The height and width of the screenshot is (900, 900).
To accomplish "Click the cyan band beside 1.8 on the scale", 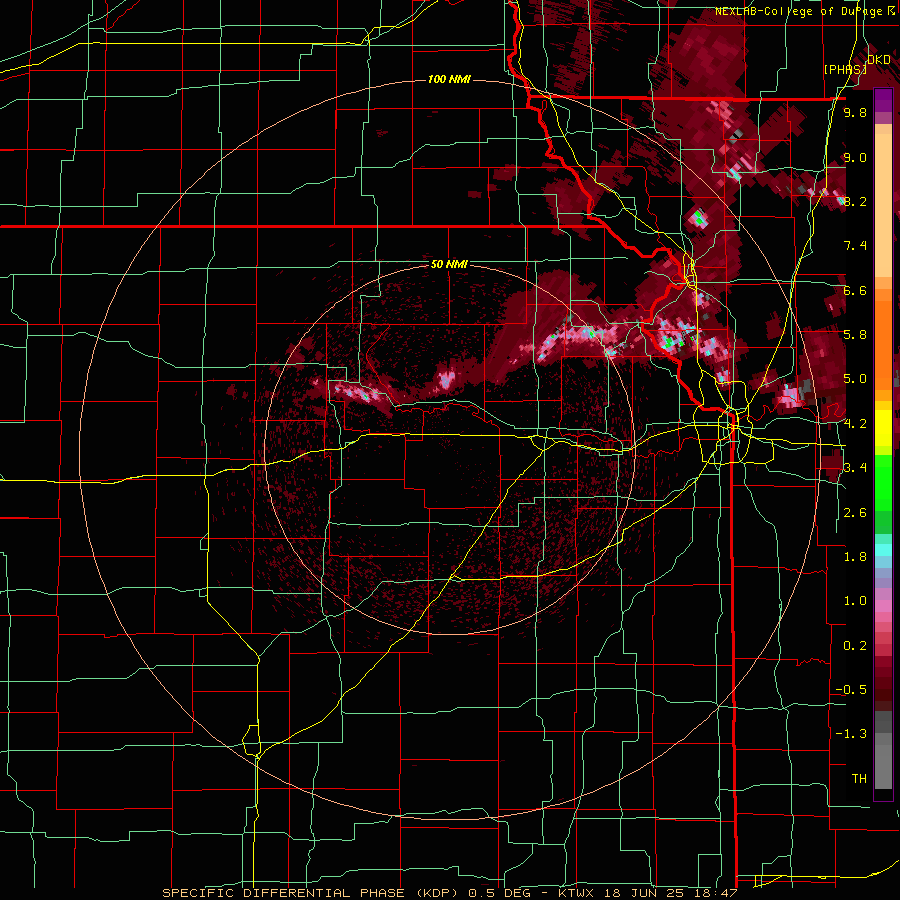I will [x=883, y=550].
